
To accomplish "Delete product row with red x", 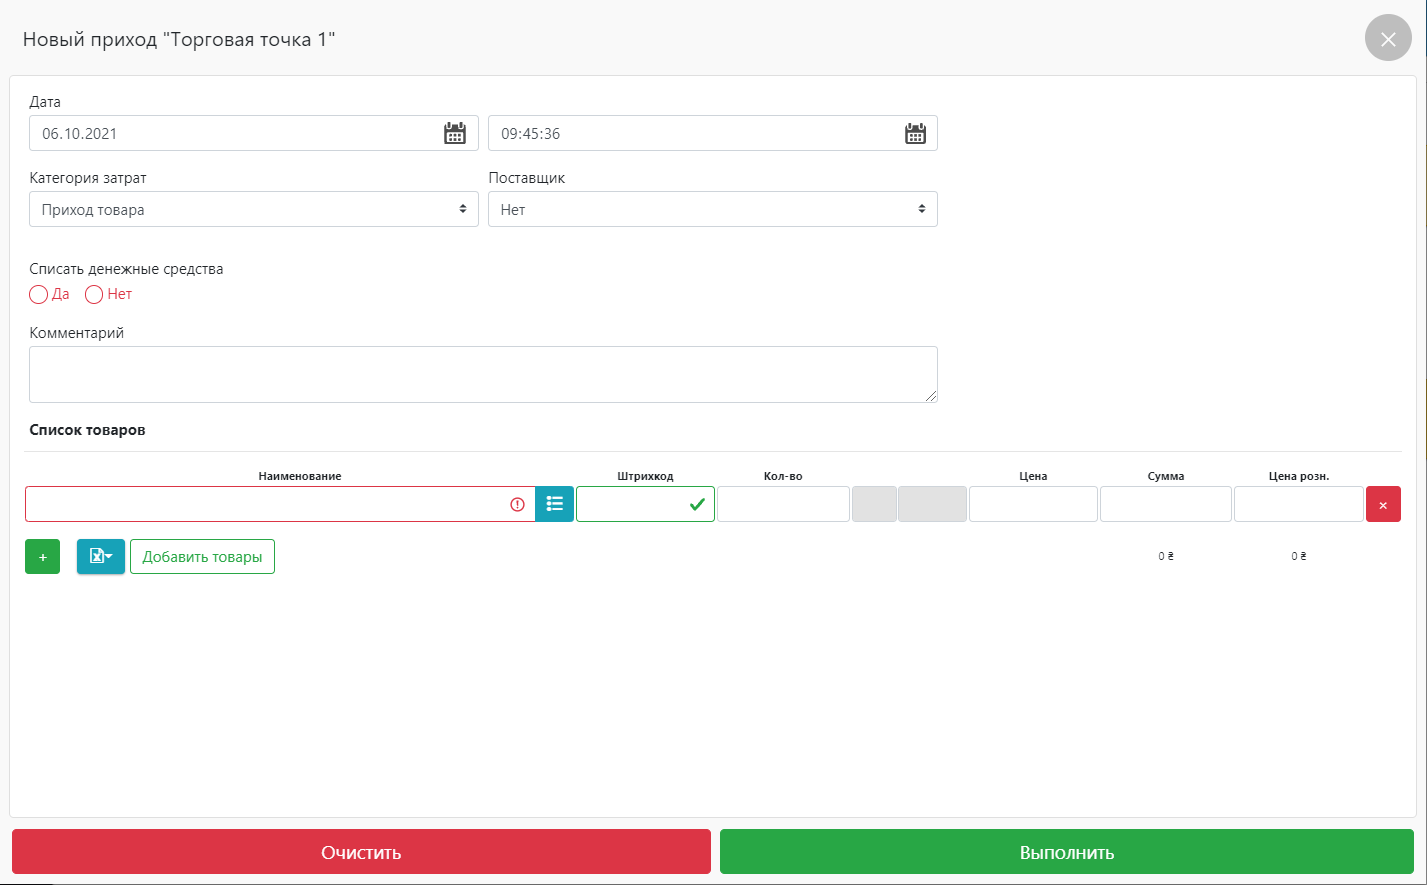I will point(1383,505).
